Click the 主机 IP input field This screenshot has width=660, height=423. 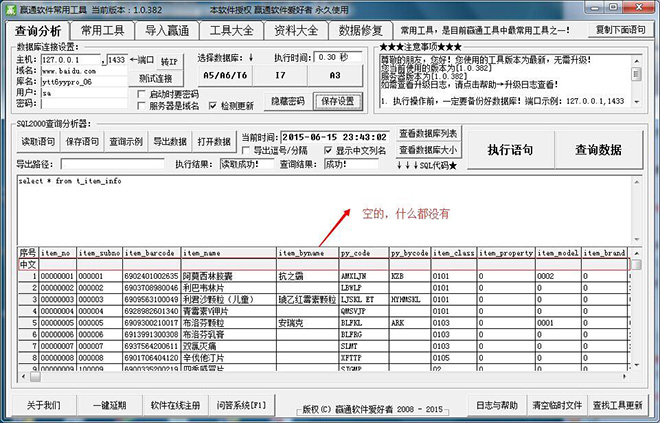[x=71, y=60]
